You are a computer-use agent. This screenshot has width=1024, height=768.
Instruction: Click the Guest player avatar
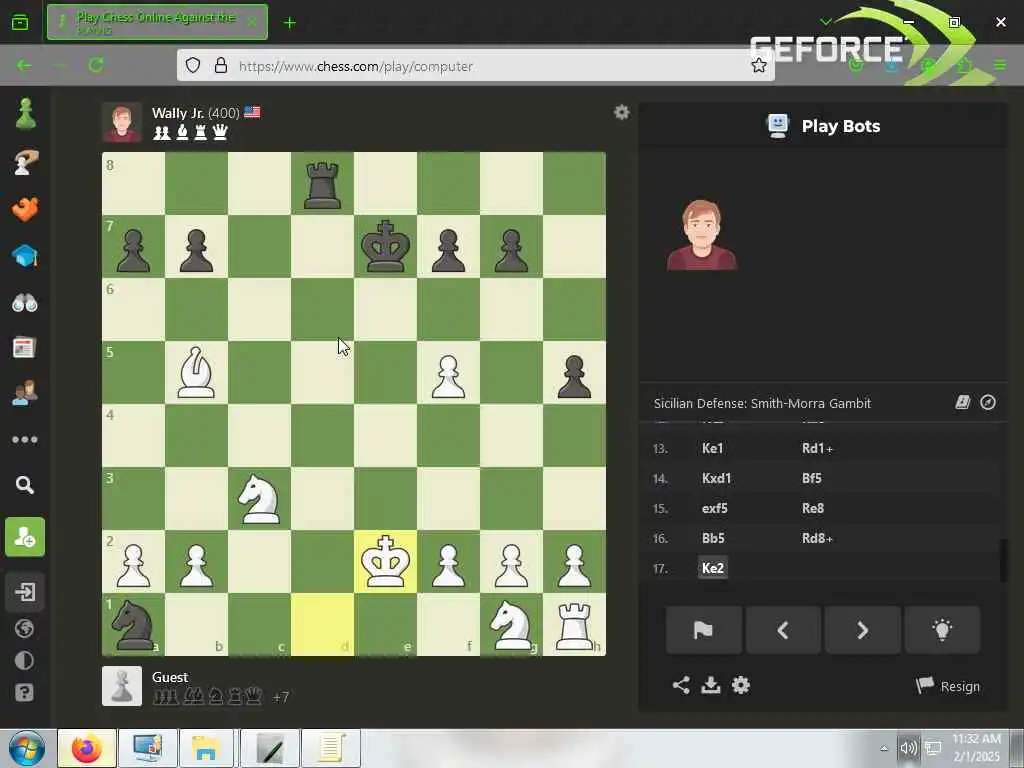point(121,686)
